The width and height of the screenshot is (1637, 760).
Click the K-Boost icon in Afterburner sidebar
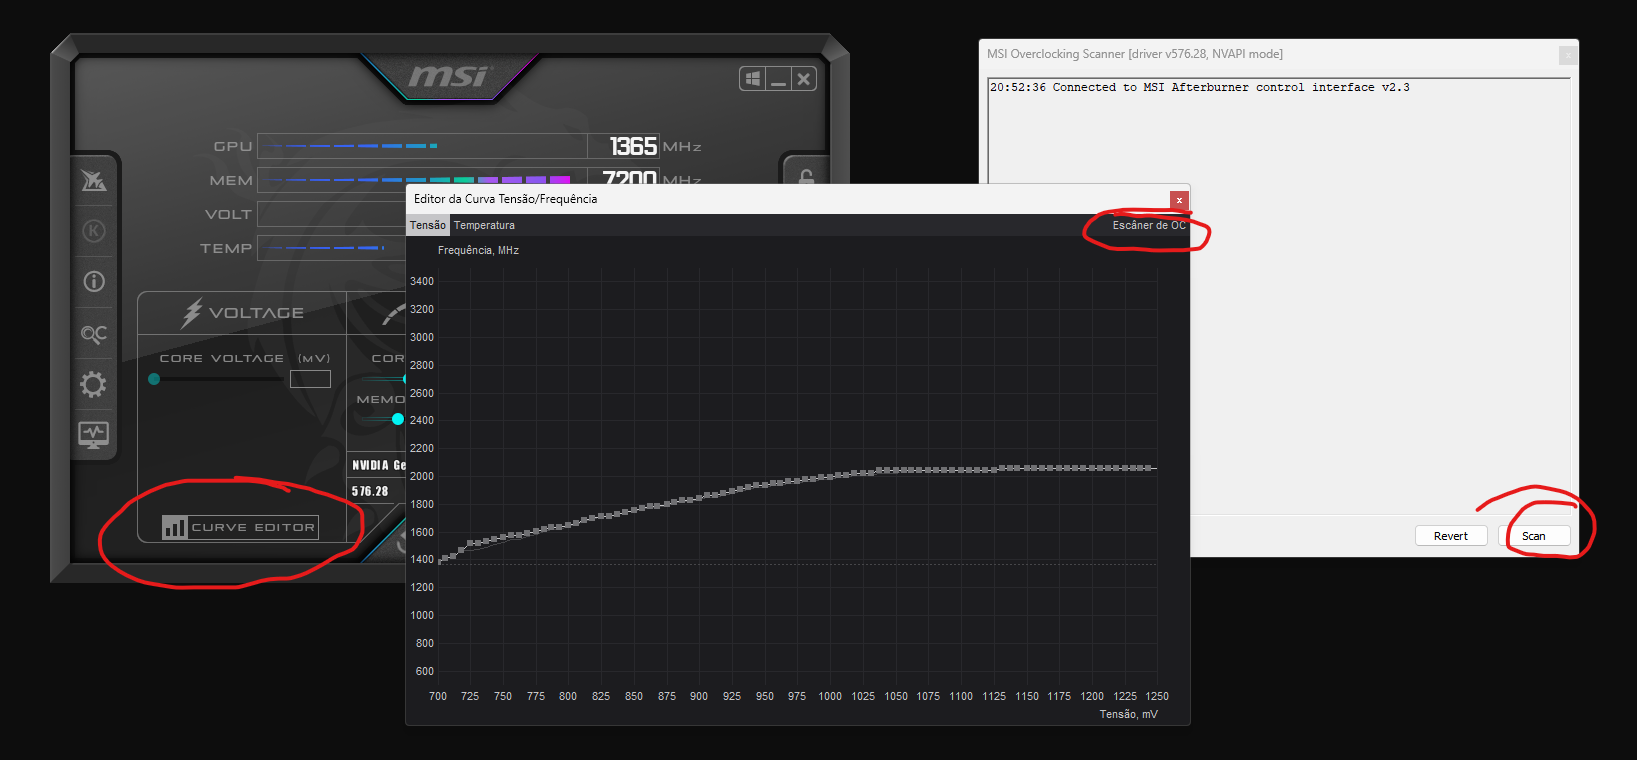point(94,231)
